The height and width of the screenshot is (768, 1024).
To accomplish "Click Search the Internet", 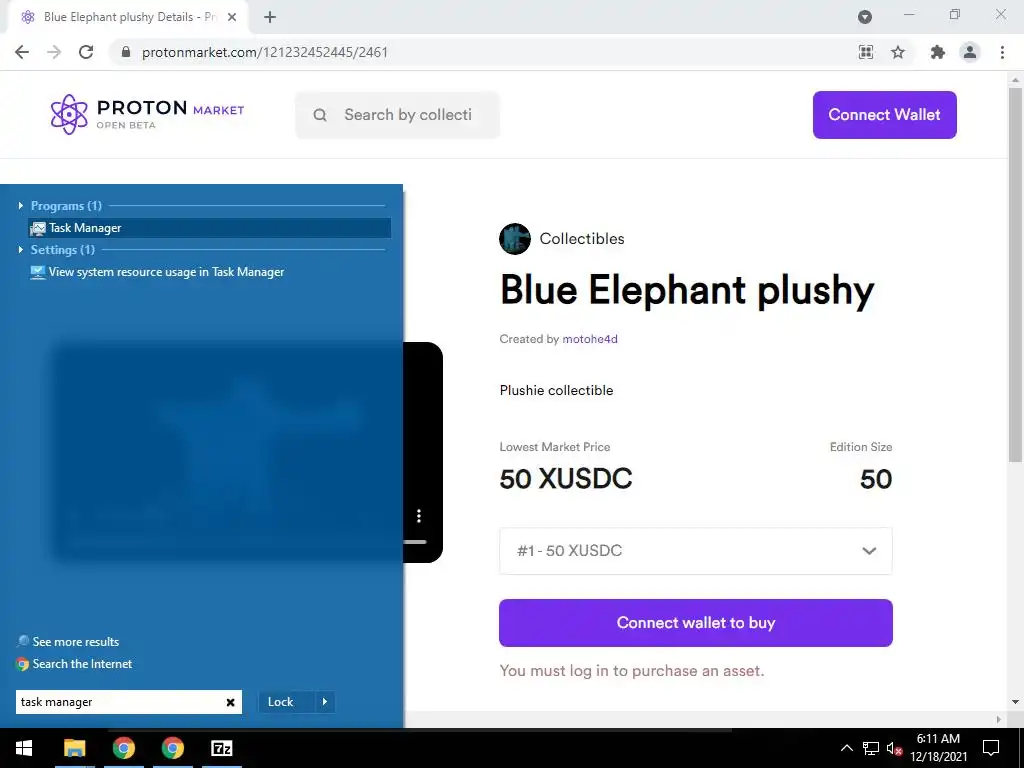I will (74, 664).
